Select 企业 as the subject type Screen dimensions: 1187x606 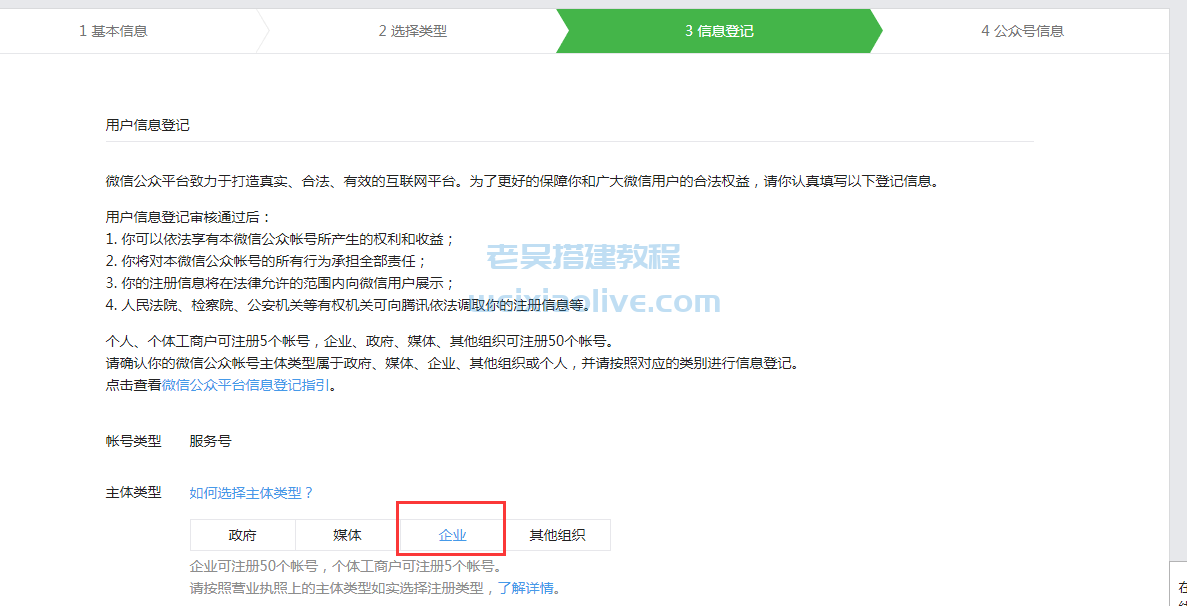tap(451, 534)
